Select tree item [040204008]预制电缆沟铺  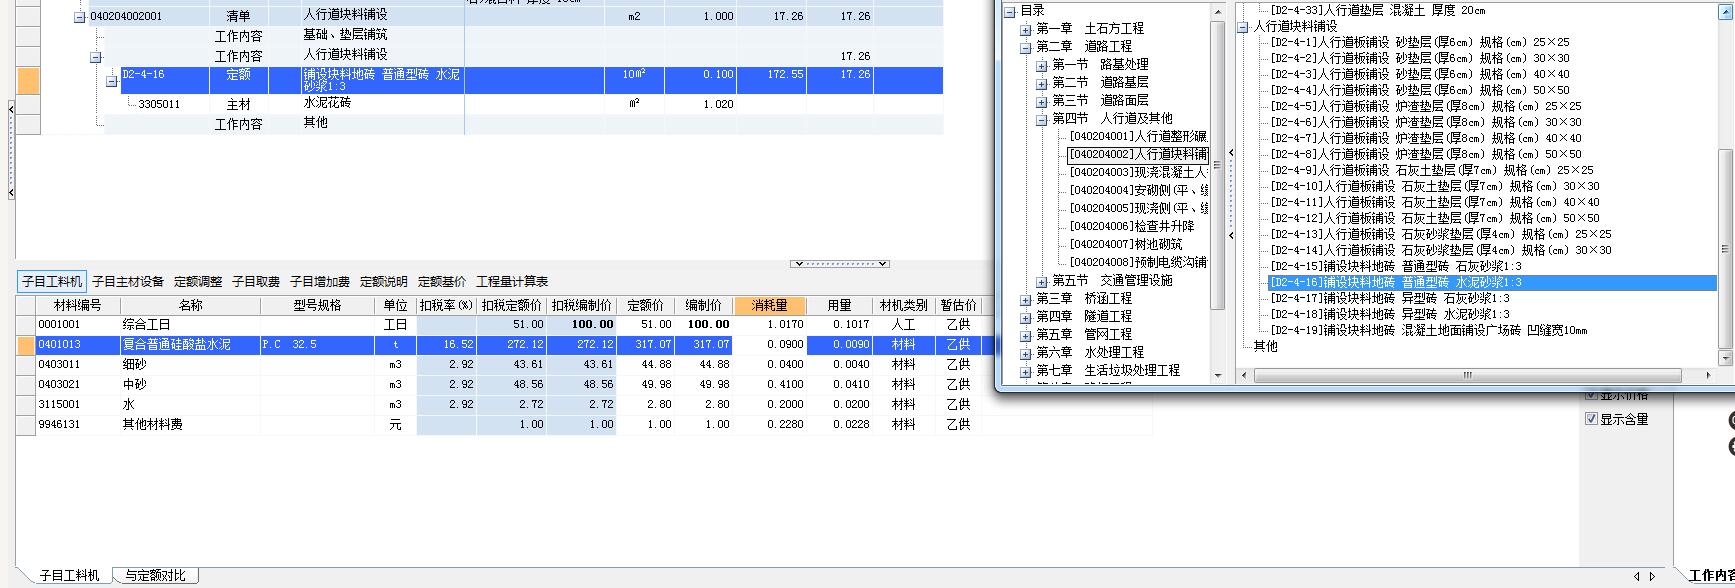[1138, 263]
